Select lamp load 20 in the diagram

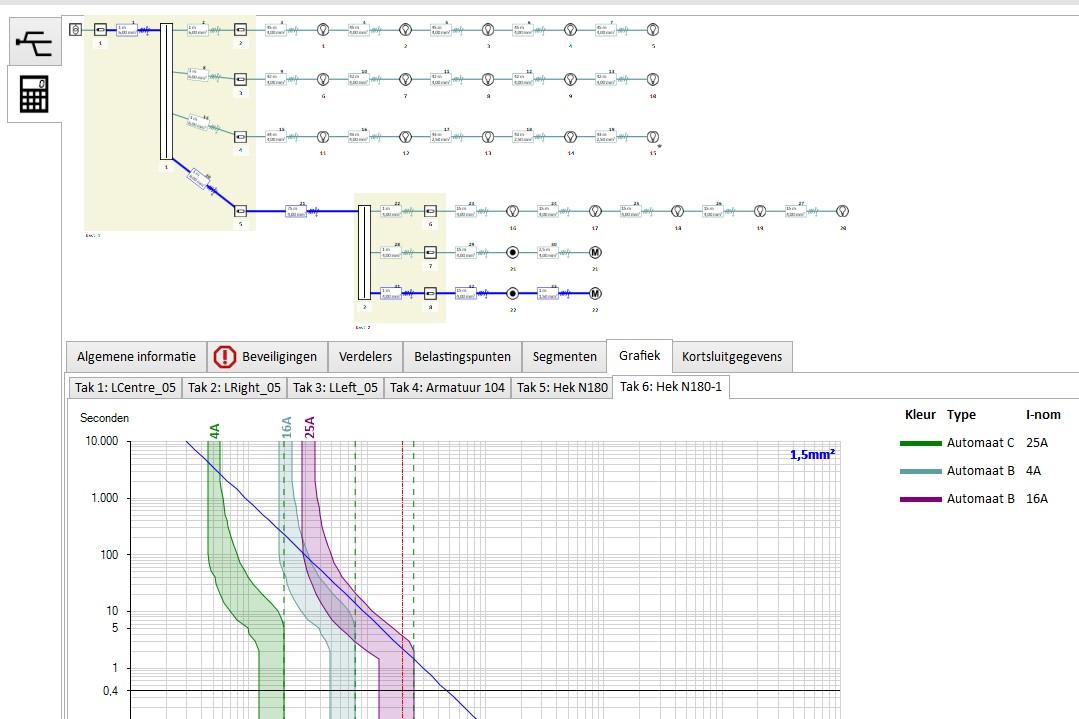click(842, 211)
